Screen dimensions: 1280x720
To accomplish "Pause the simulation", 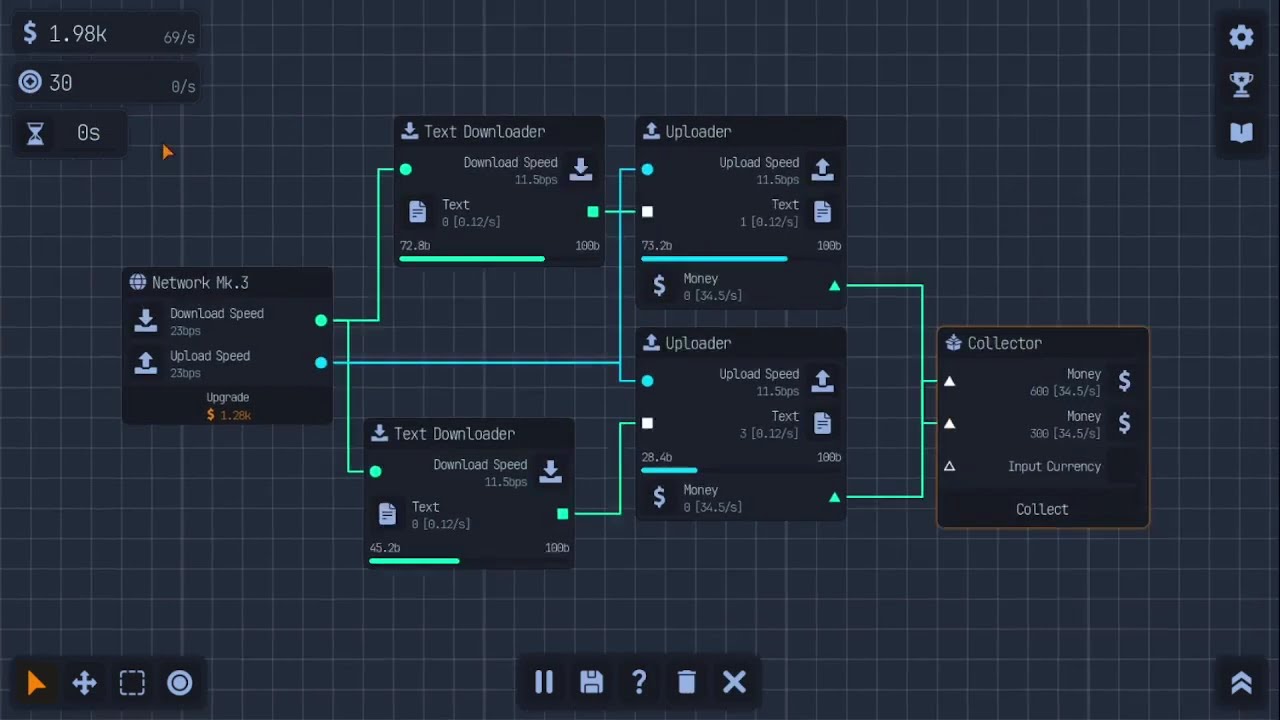I will click(544, 682).
